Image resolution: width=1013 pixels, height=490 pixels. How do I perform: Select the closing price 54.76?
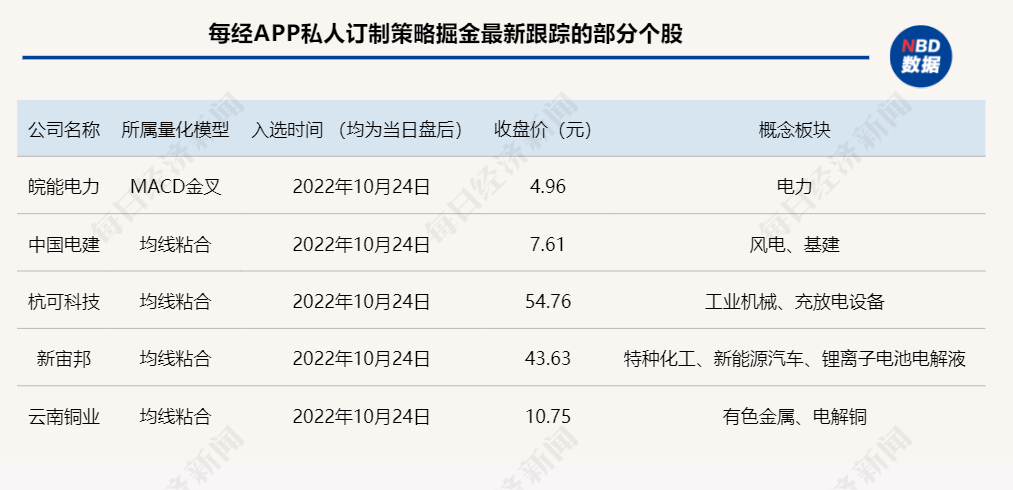click(547, 301)
